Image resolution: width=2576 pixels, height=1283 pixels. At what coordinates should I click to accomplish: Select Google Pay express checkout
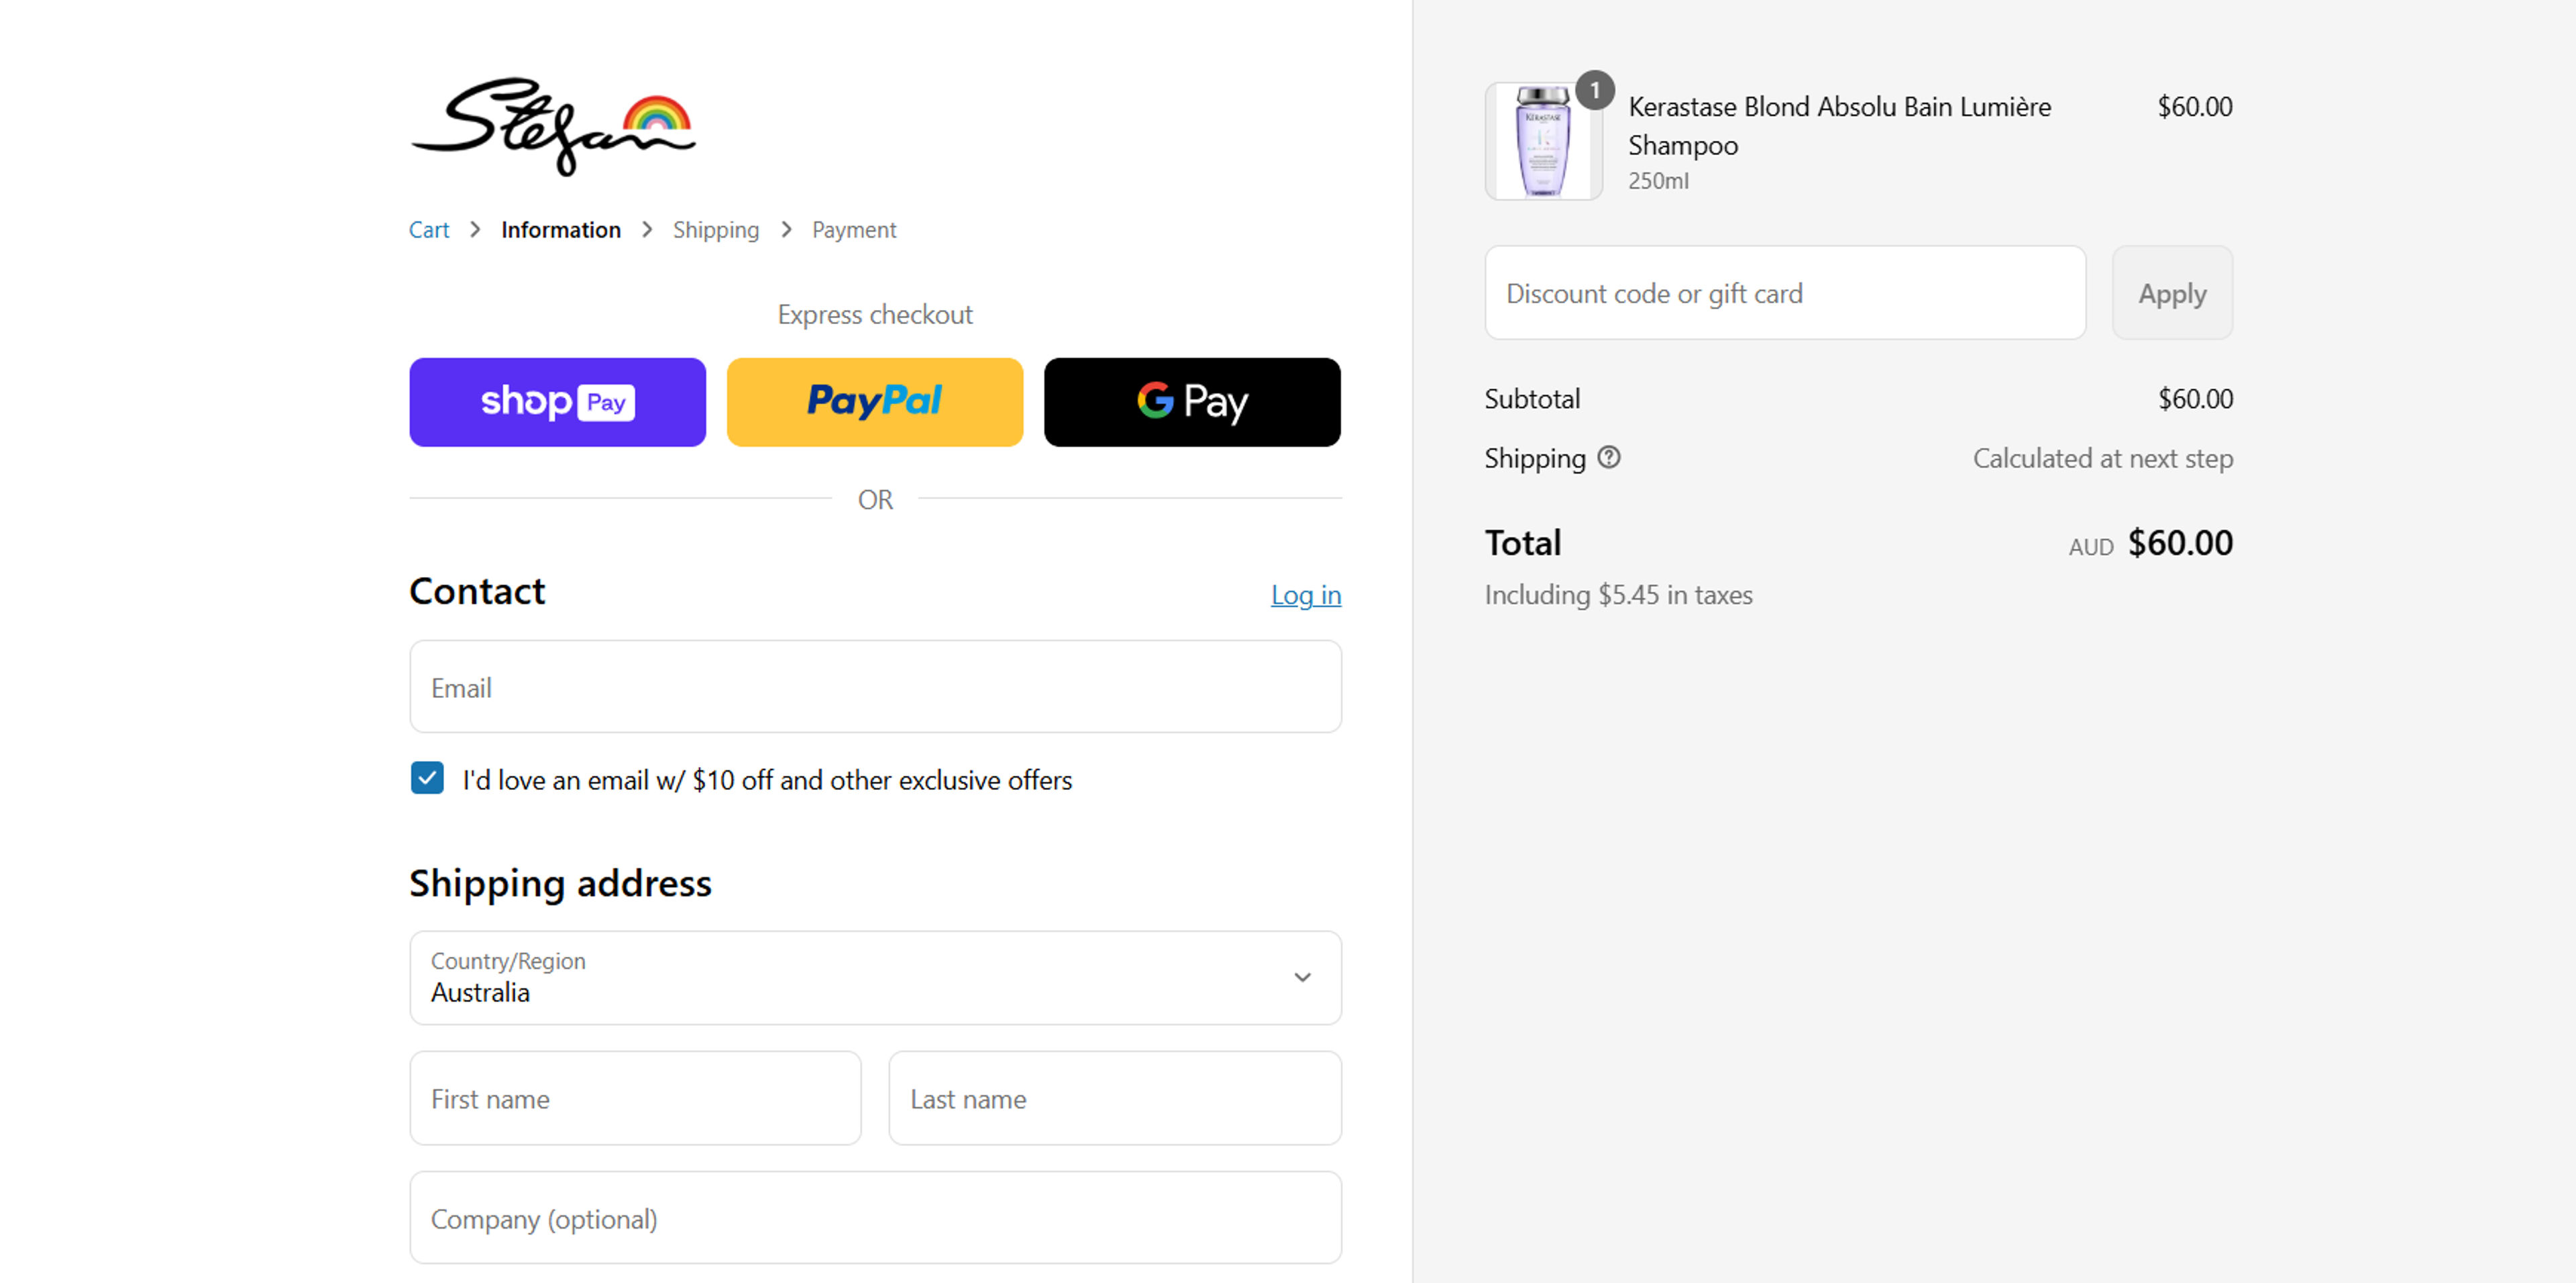point(1192,402)
